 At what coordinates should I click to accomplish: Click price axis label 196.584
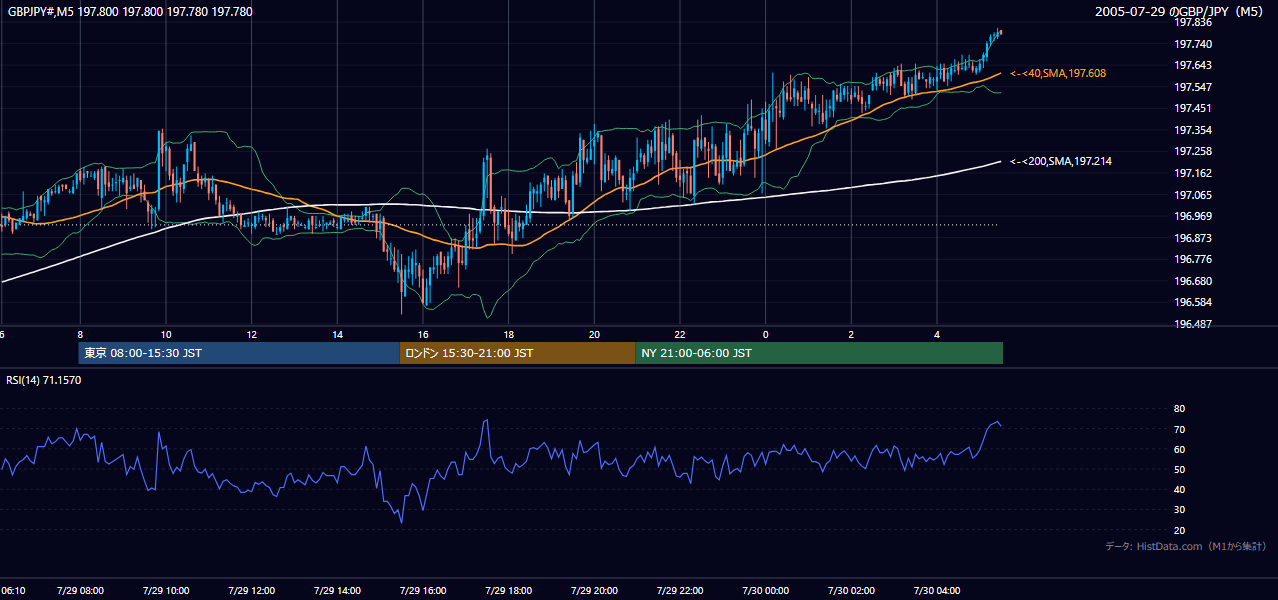pyautogui.click(x=1192, y=302)
